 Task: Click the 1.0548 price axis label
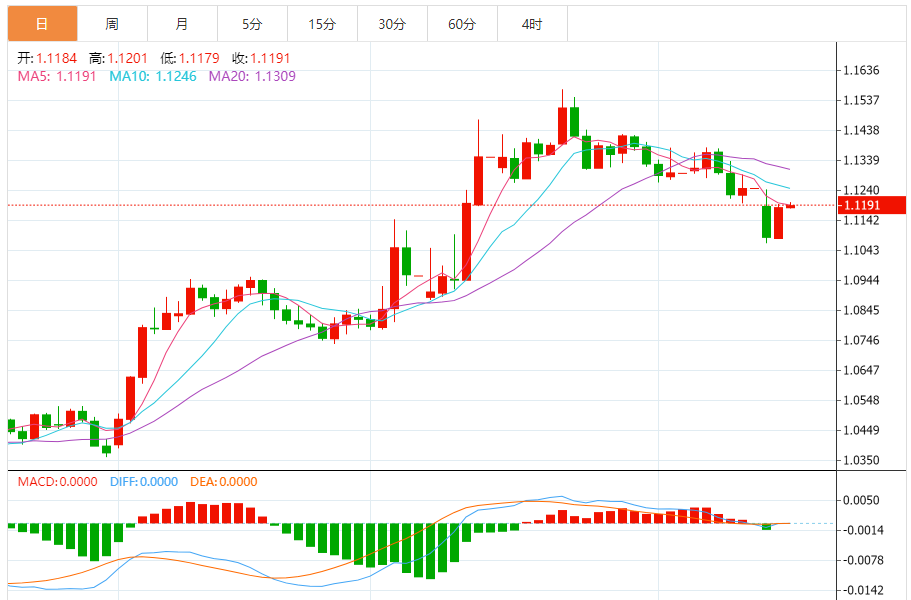point(861,400)
